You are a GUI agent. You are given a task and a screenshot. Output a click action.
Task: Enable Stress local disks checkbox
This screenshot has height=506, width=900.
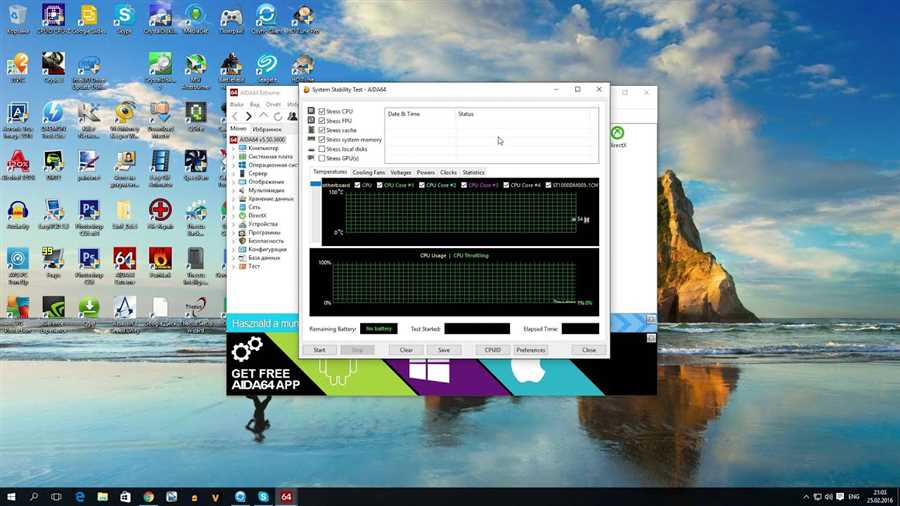click(321, 149)
